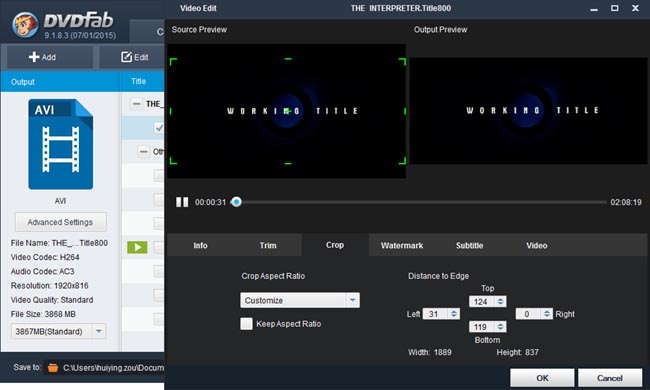Confirm crop with the OK button
This screenshot has height=390, width=650.
pyautogui.click(x=542, y=378)
